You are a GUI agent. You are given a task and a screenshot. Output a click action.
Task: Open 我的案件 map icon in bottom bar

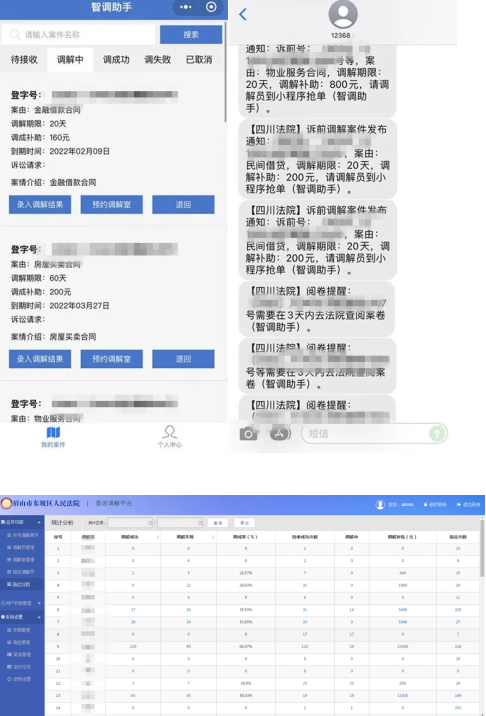pos(53,432)
